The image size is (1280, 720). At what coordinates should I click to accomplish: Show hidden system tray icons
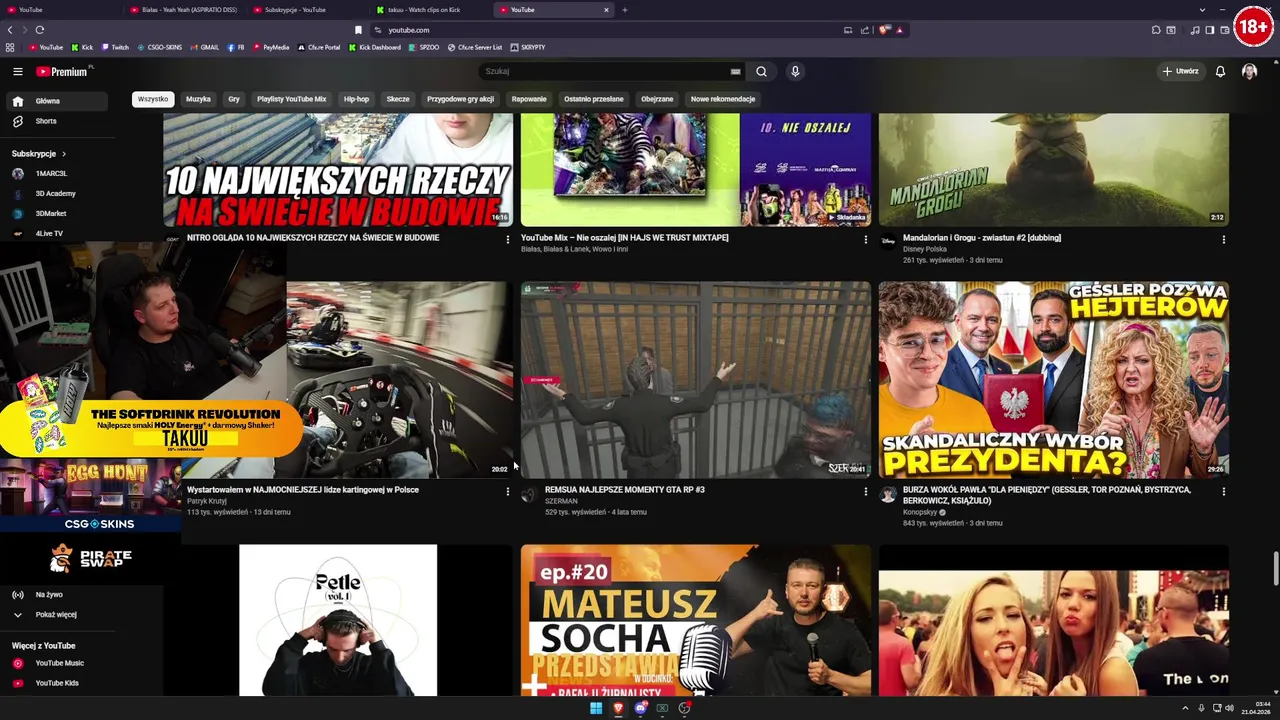coord(1184,708)
